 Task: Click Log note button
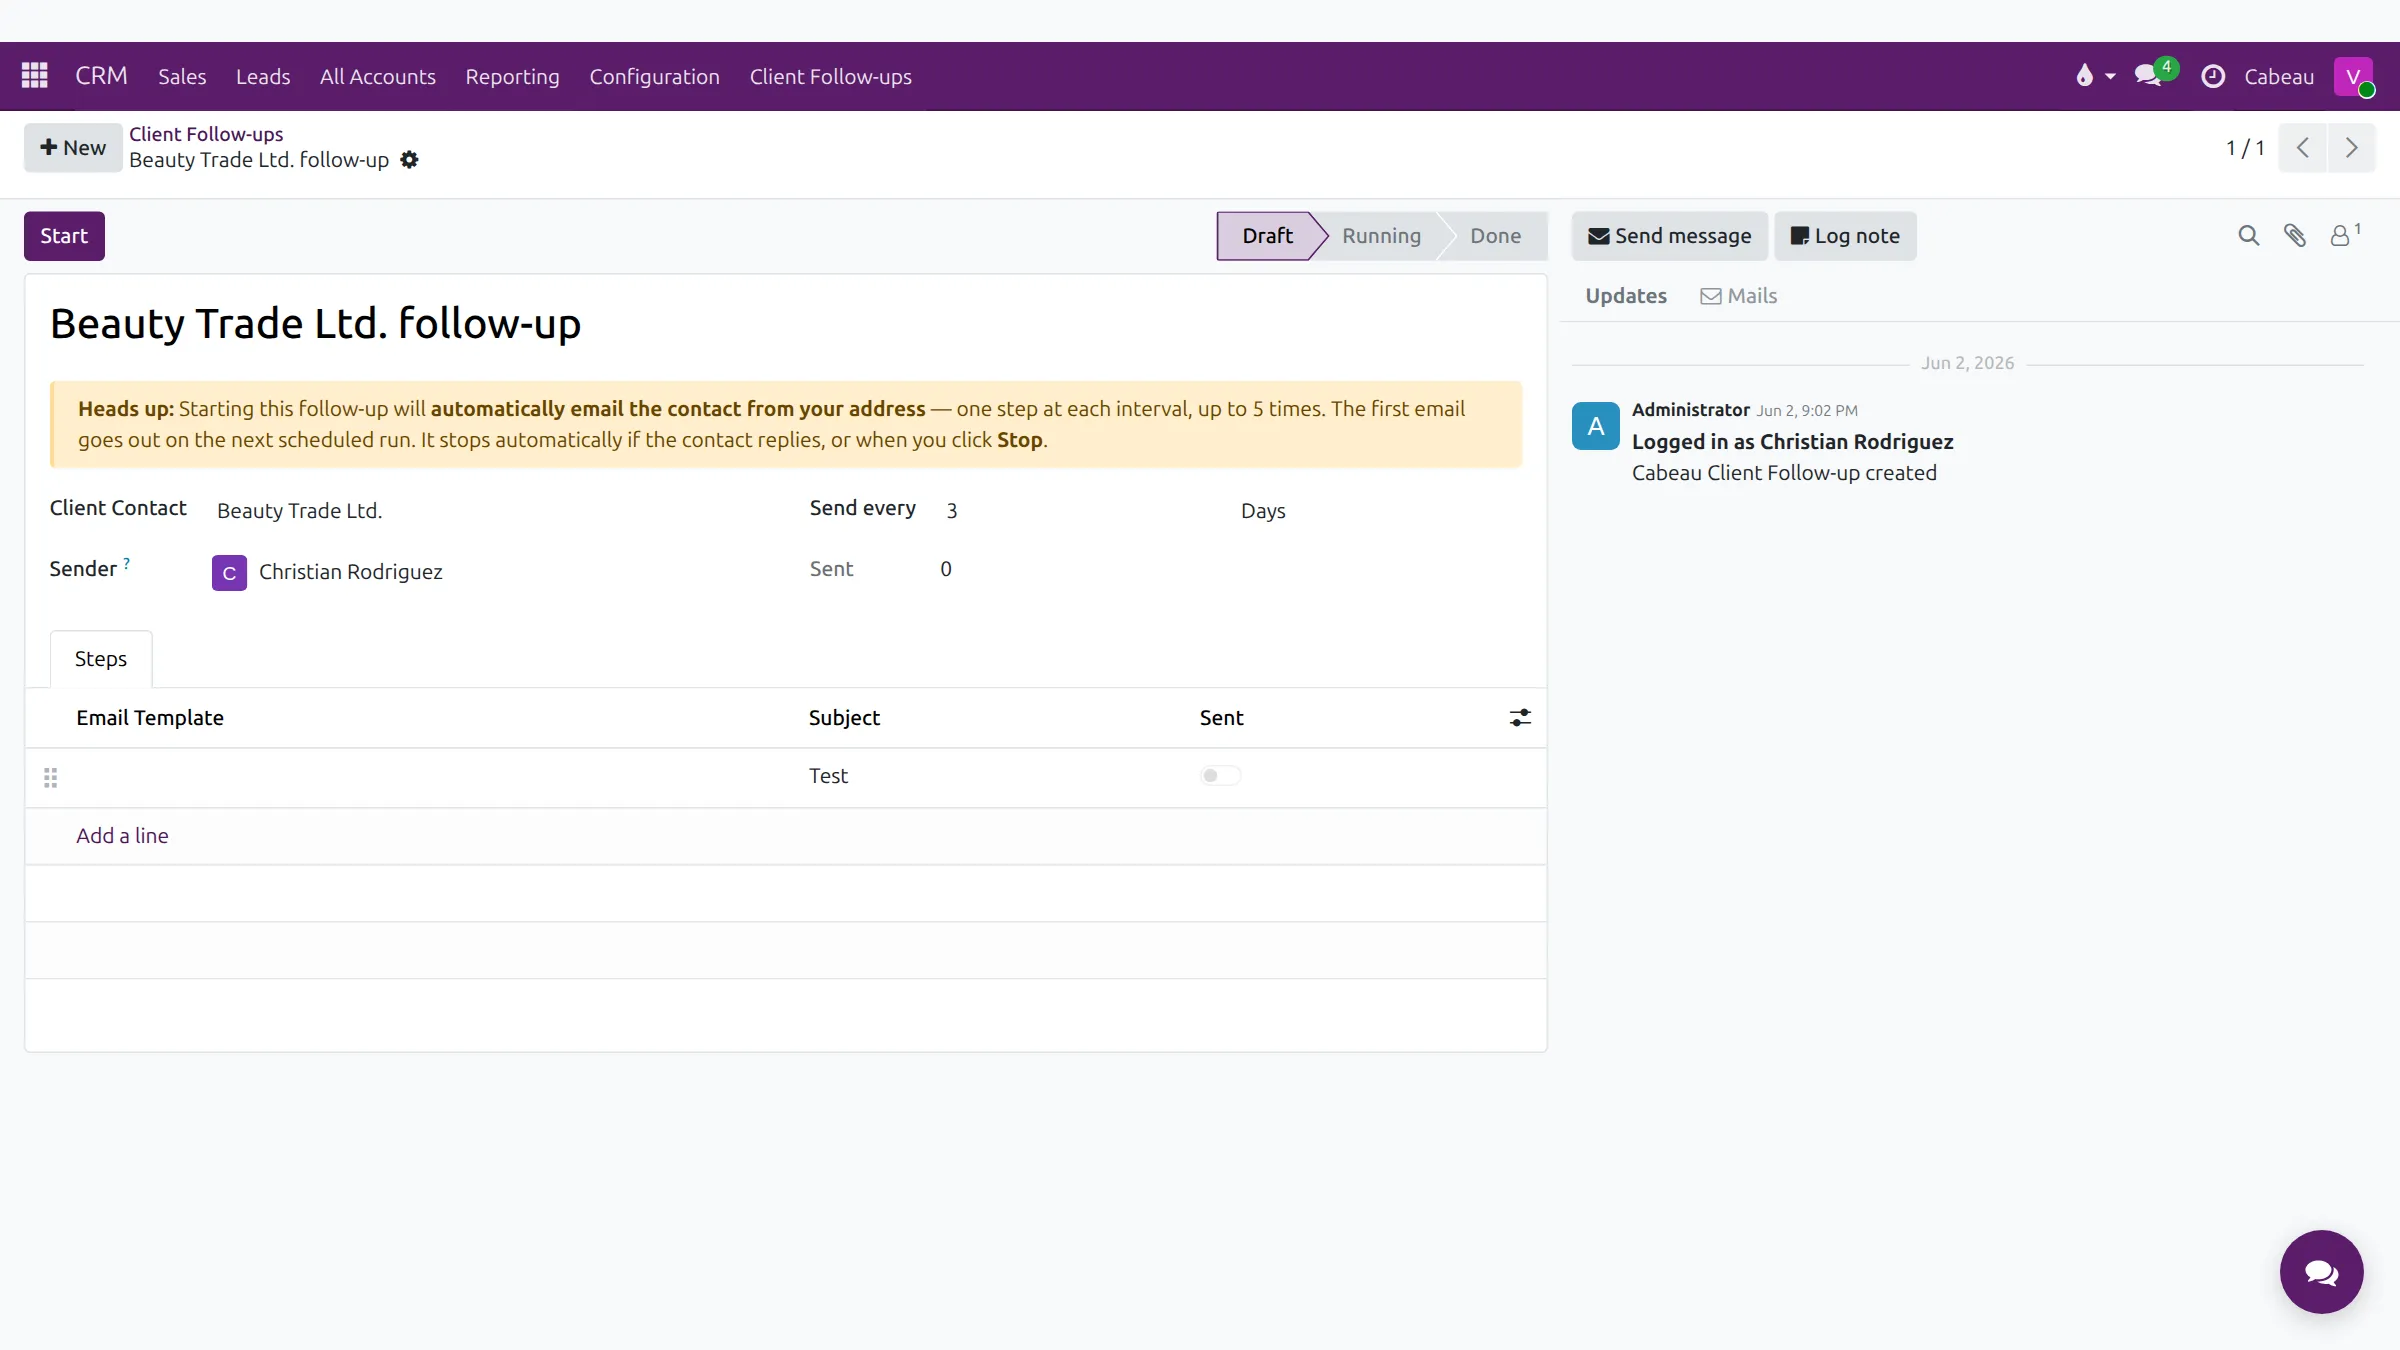coord(1845,236)
